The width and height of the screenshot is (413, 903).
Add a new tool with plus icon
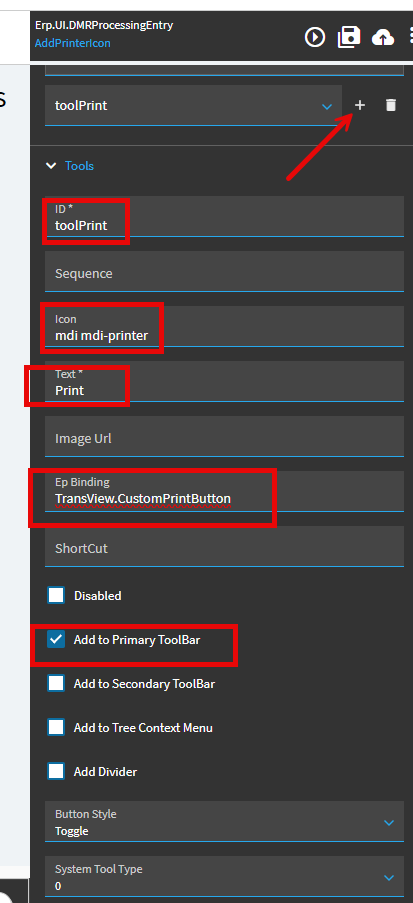tap(360, 105)
